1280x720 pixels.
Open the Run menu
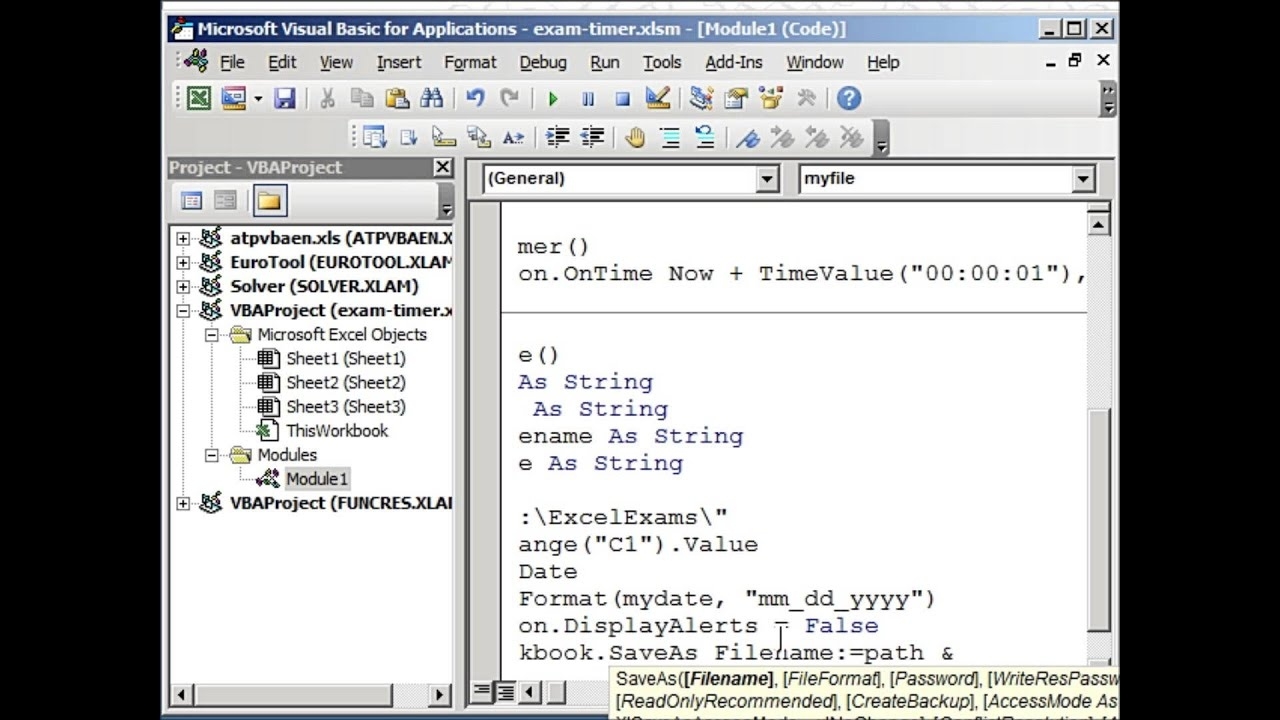(605, 62)
